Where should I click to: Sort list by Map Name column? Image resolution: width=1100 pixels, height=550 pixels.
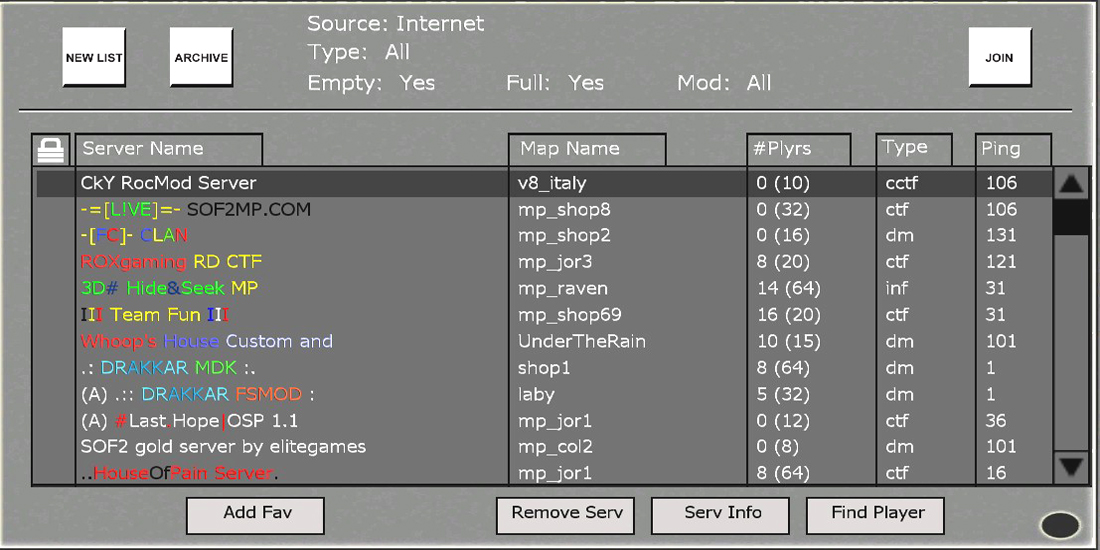[x=586, y=149]
